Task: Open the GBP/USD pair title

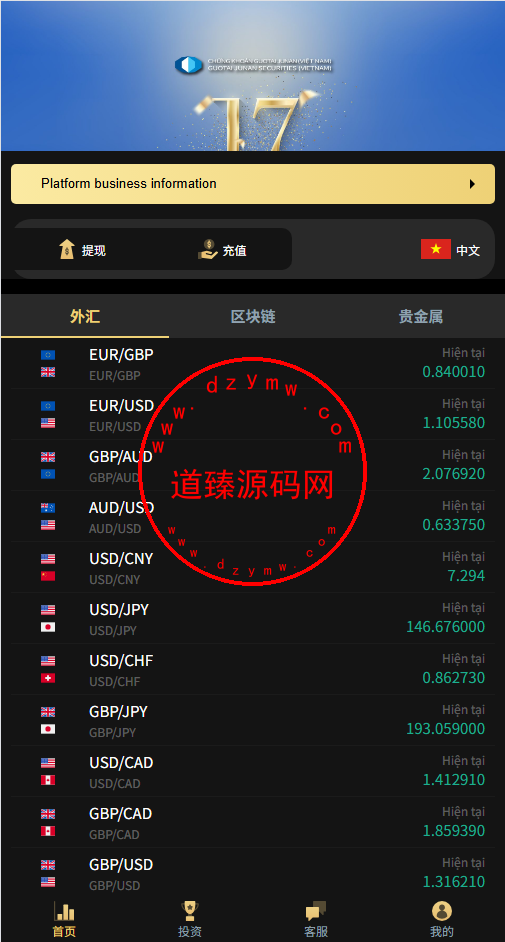Action: 121,866
